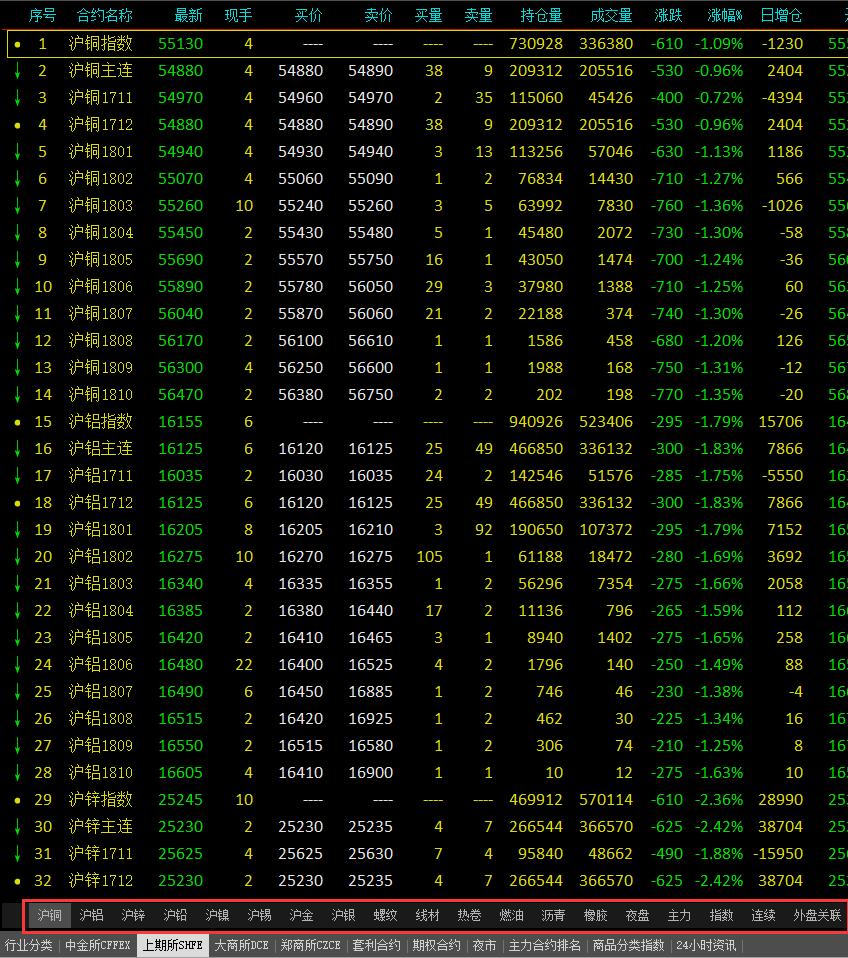Switch to 中金所CFFEX exchange tab

pyautogui.click(x=98, y=945)
